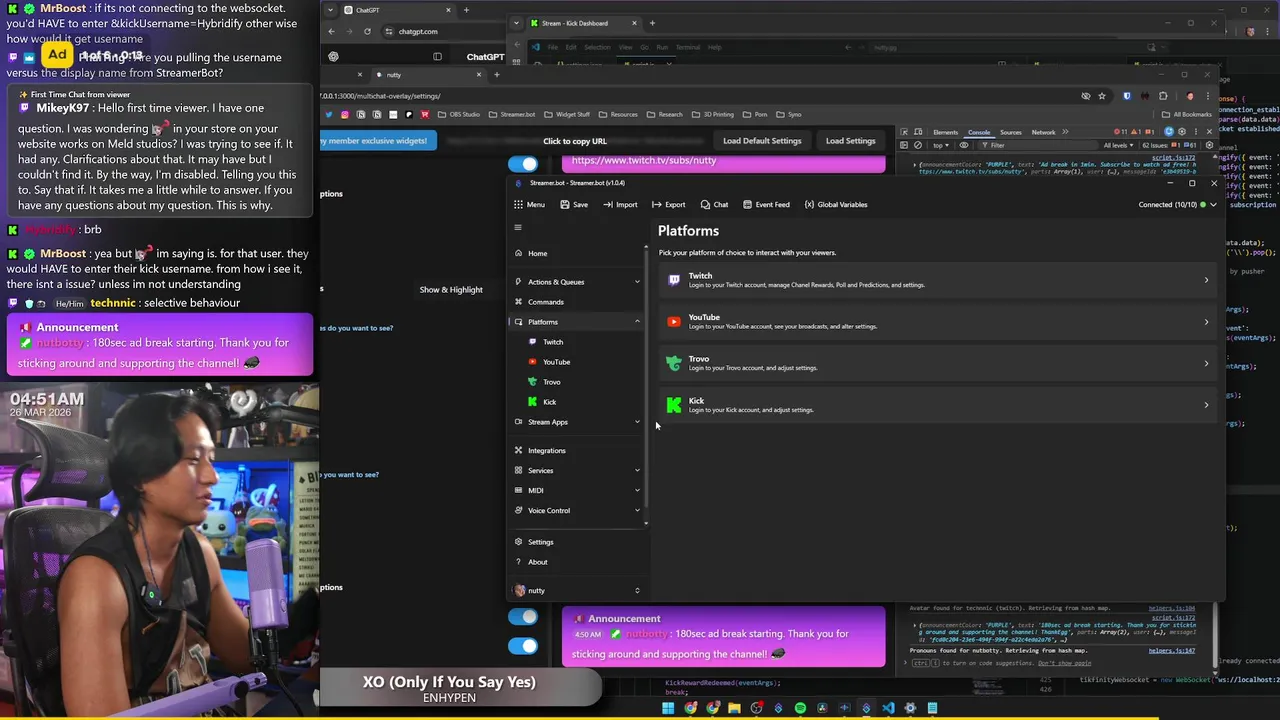The width and height of the screenshot is (1280, 720).
Task: Open Global Variables in Streamer.bot
Action: (x=836, y=204)
